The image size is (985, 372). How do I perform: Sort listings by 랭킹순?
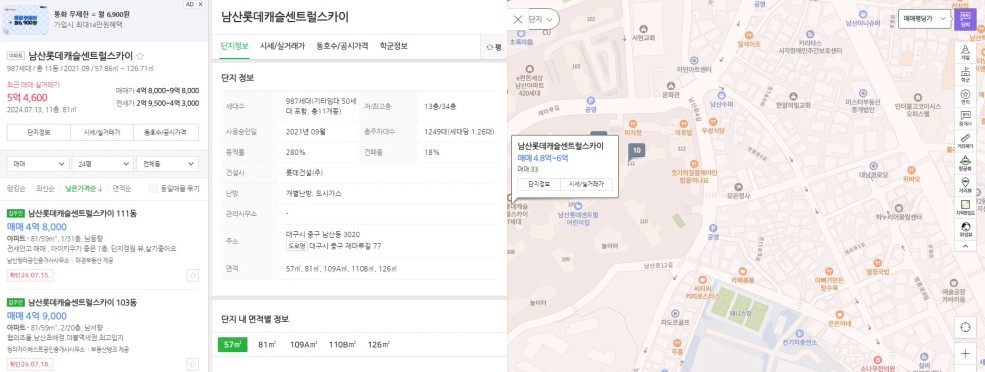[x=16, y=189]
